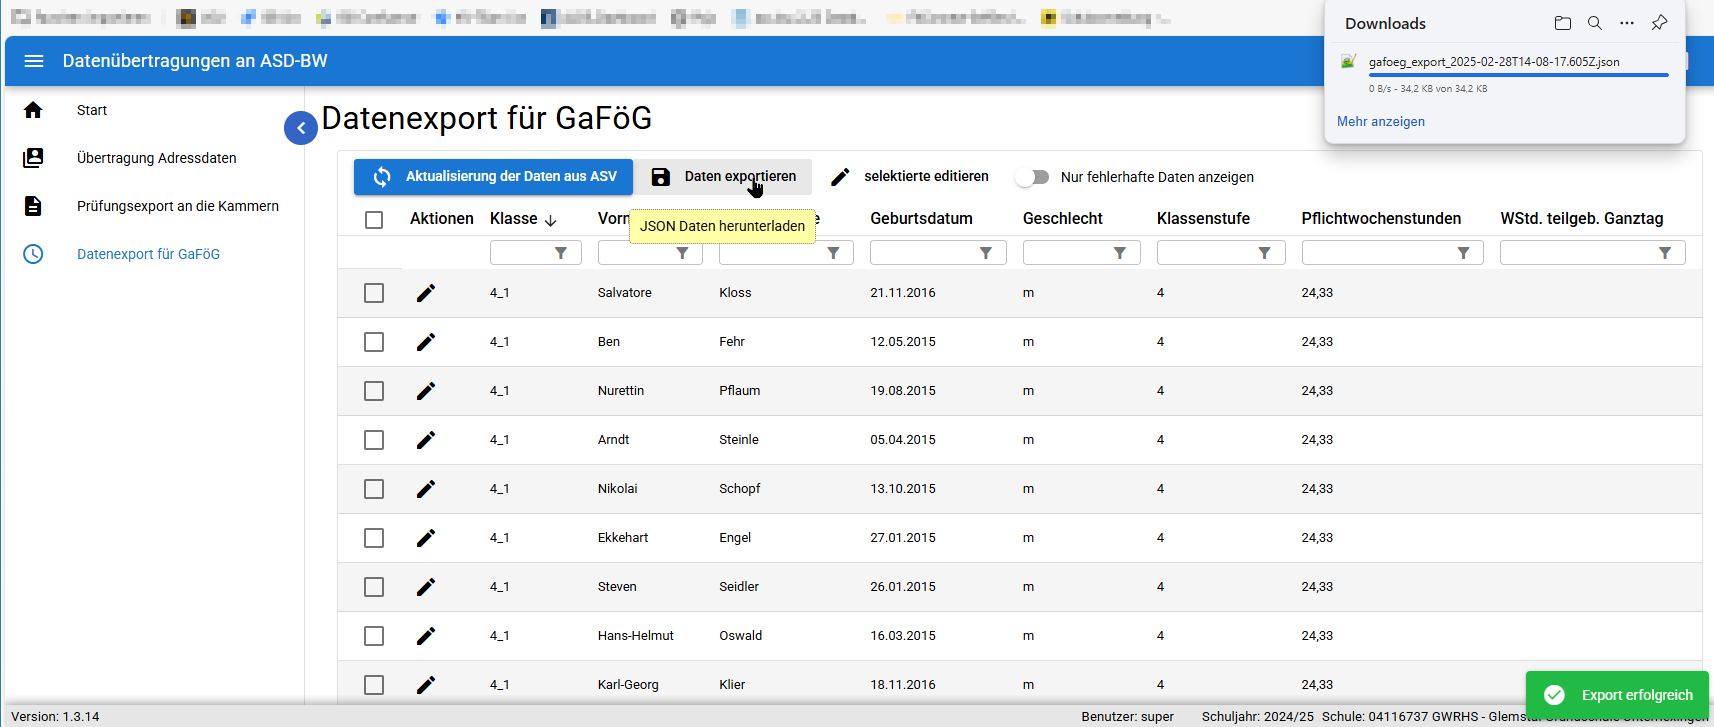Open Prüfungsexport an die Kammern page

point(177,206)
